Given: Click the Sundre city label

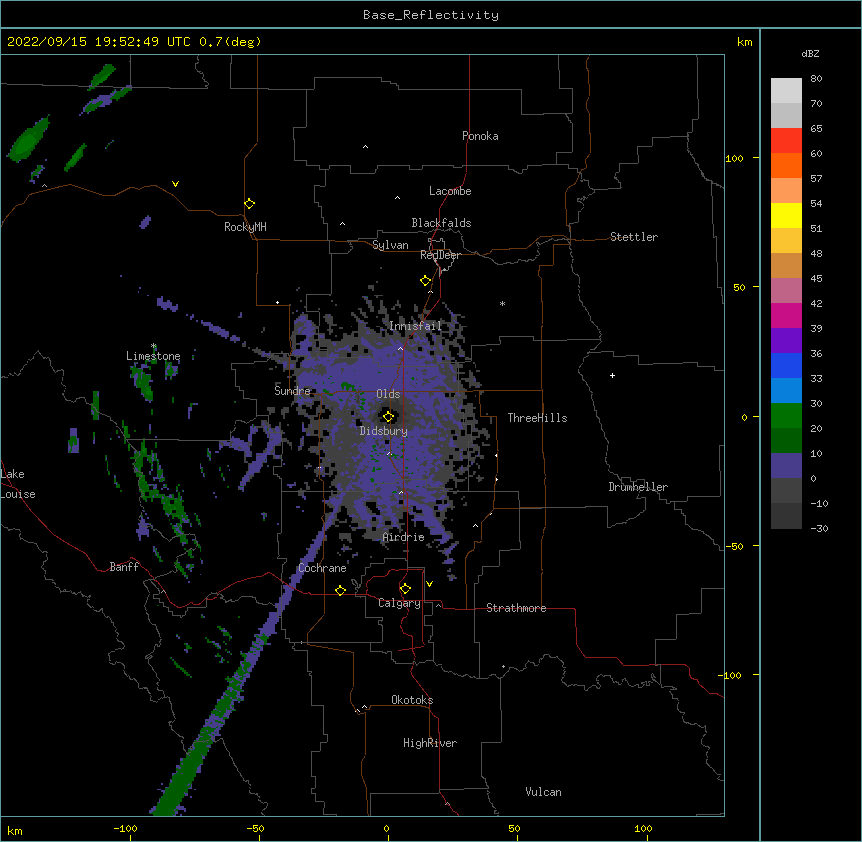Looking at the screenshot, I should point(292,391).
